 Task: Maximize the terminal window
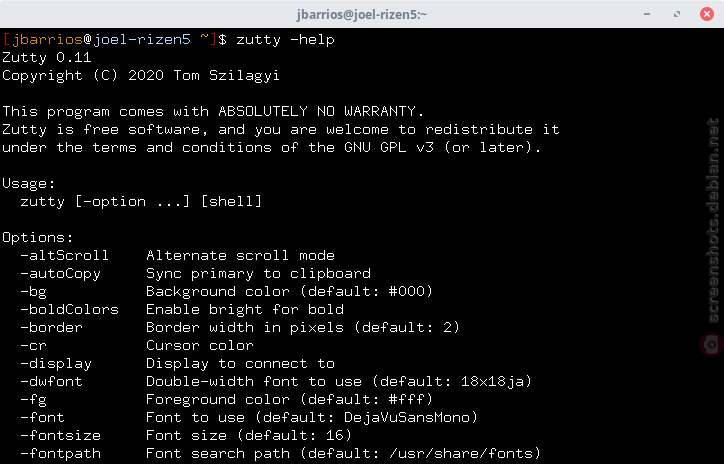[677, 14]
